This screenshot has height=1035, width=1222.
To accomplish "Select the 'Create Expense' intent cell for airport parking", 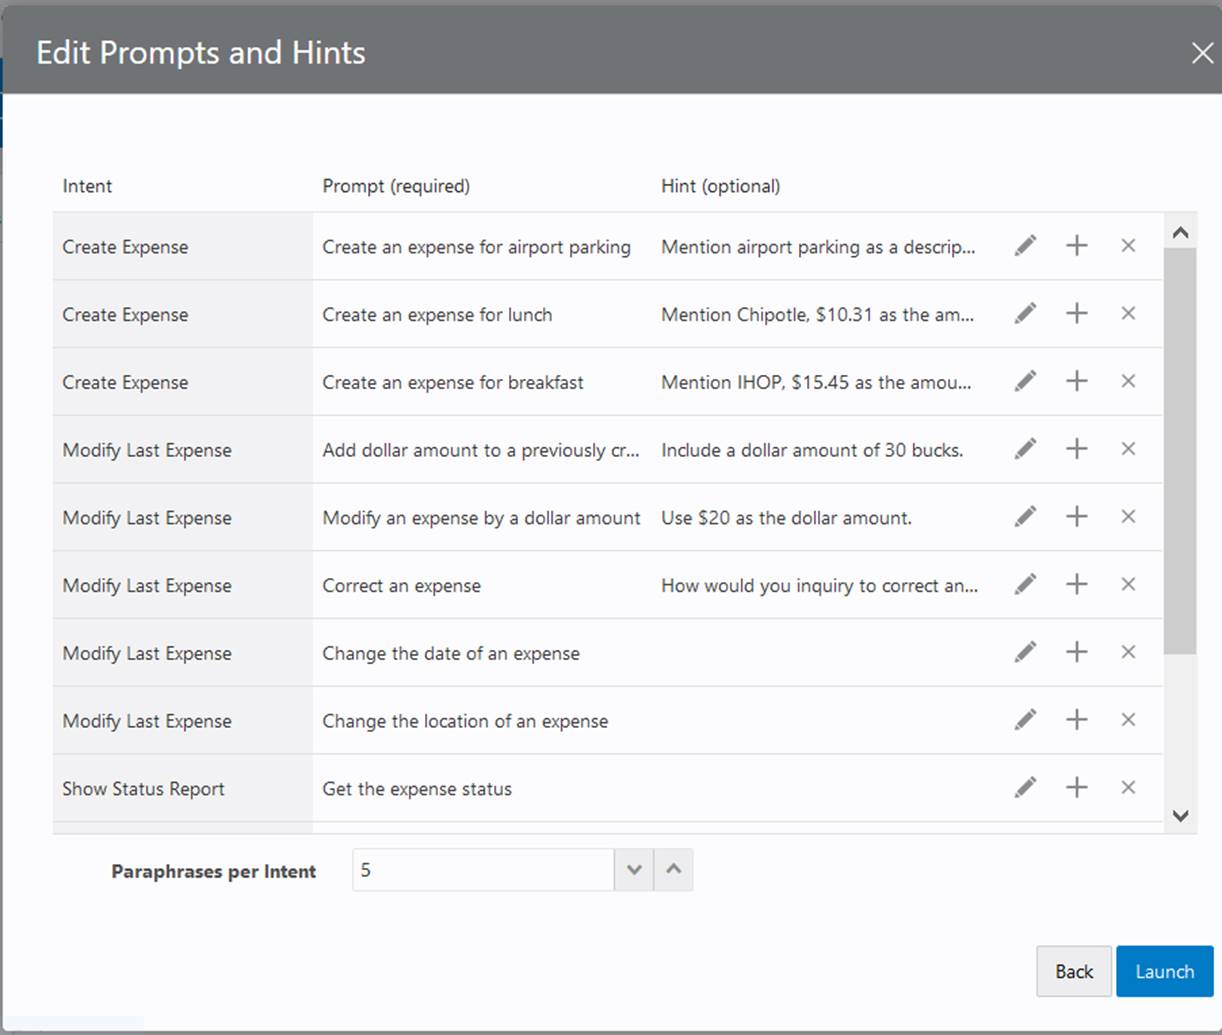I will coord(125,246).
